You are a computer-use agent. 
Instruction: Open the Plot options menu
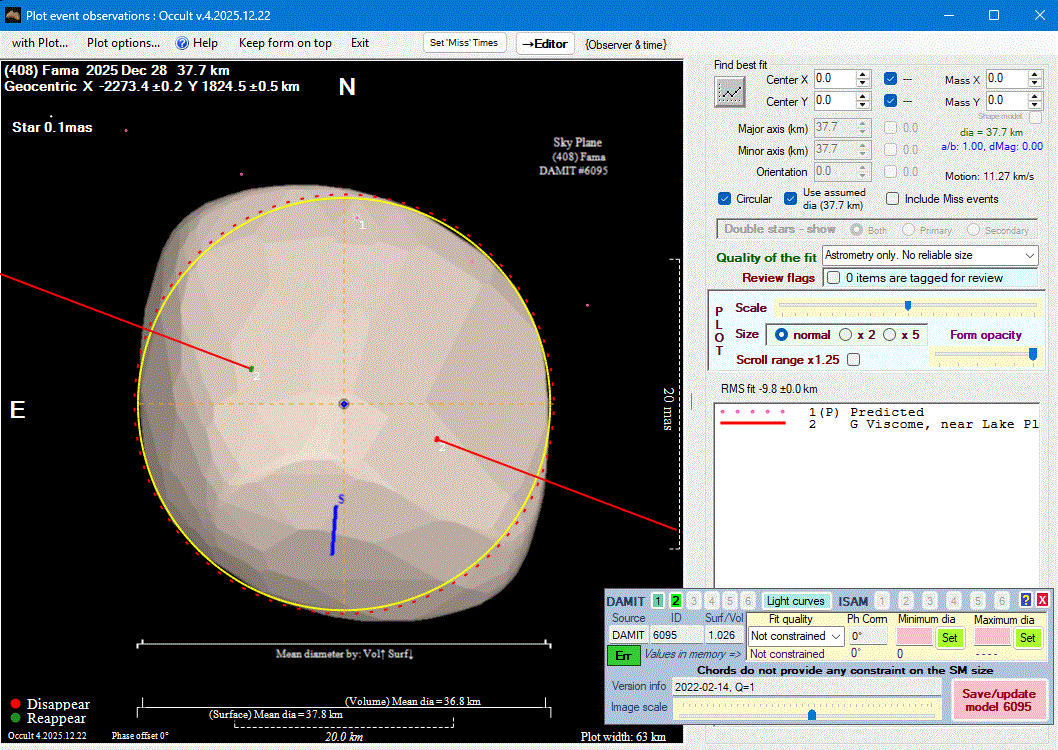tap(123, 43)
